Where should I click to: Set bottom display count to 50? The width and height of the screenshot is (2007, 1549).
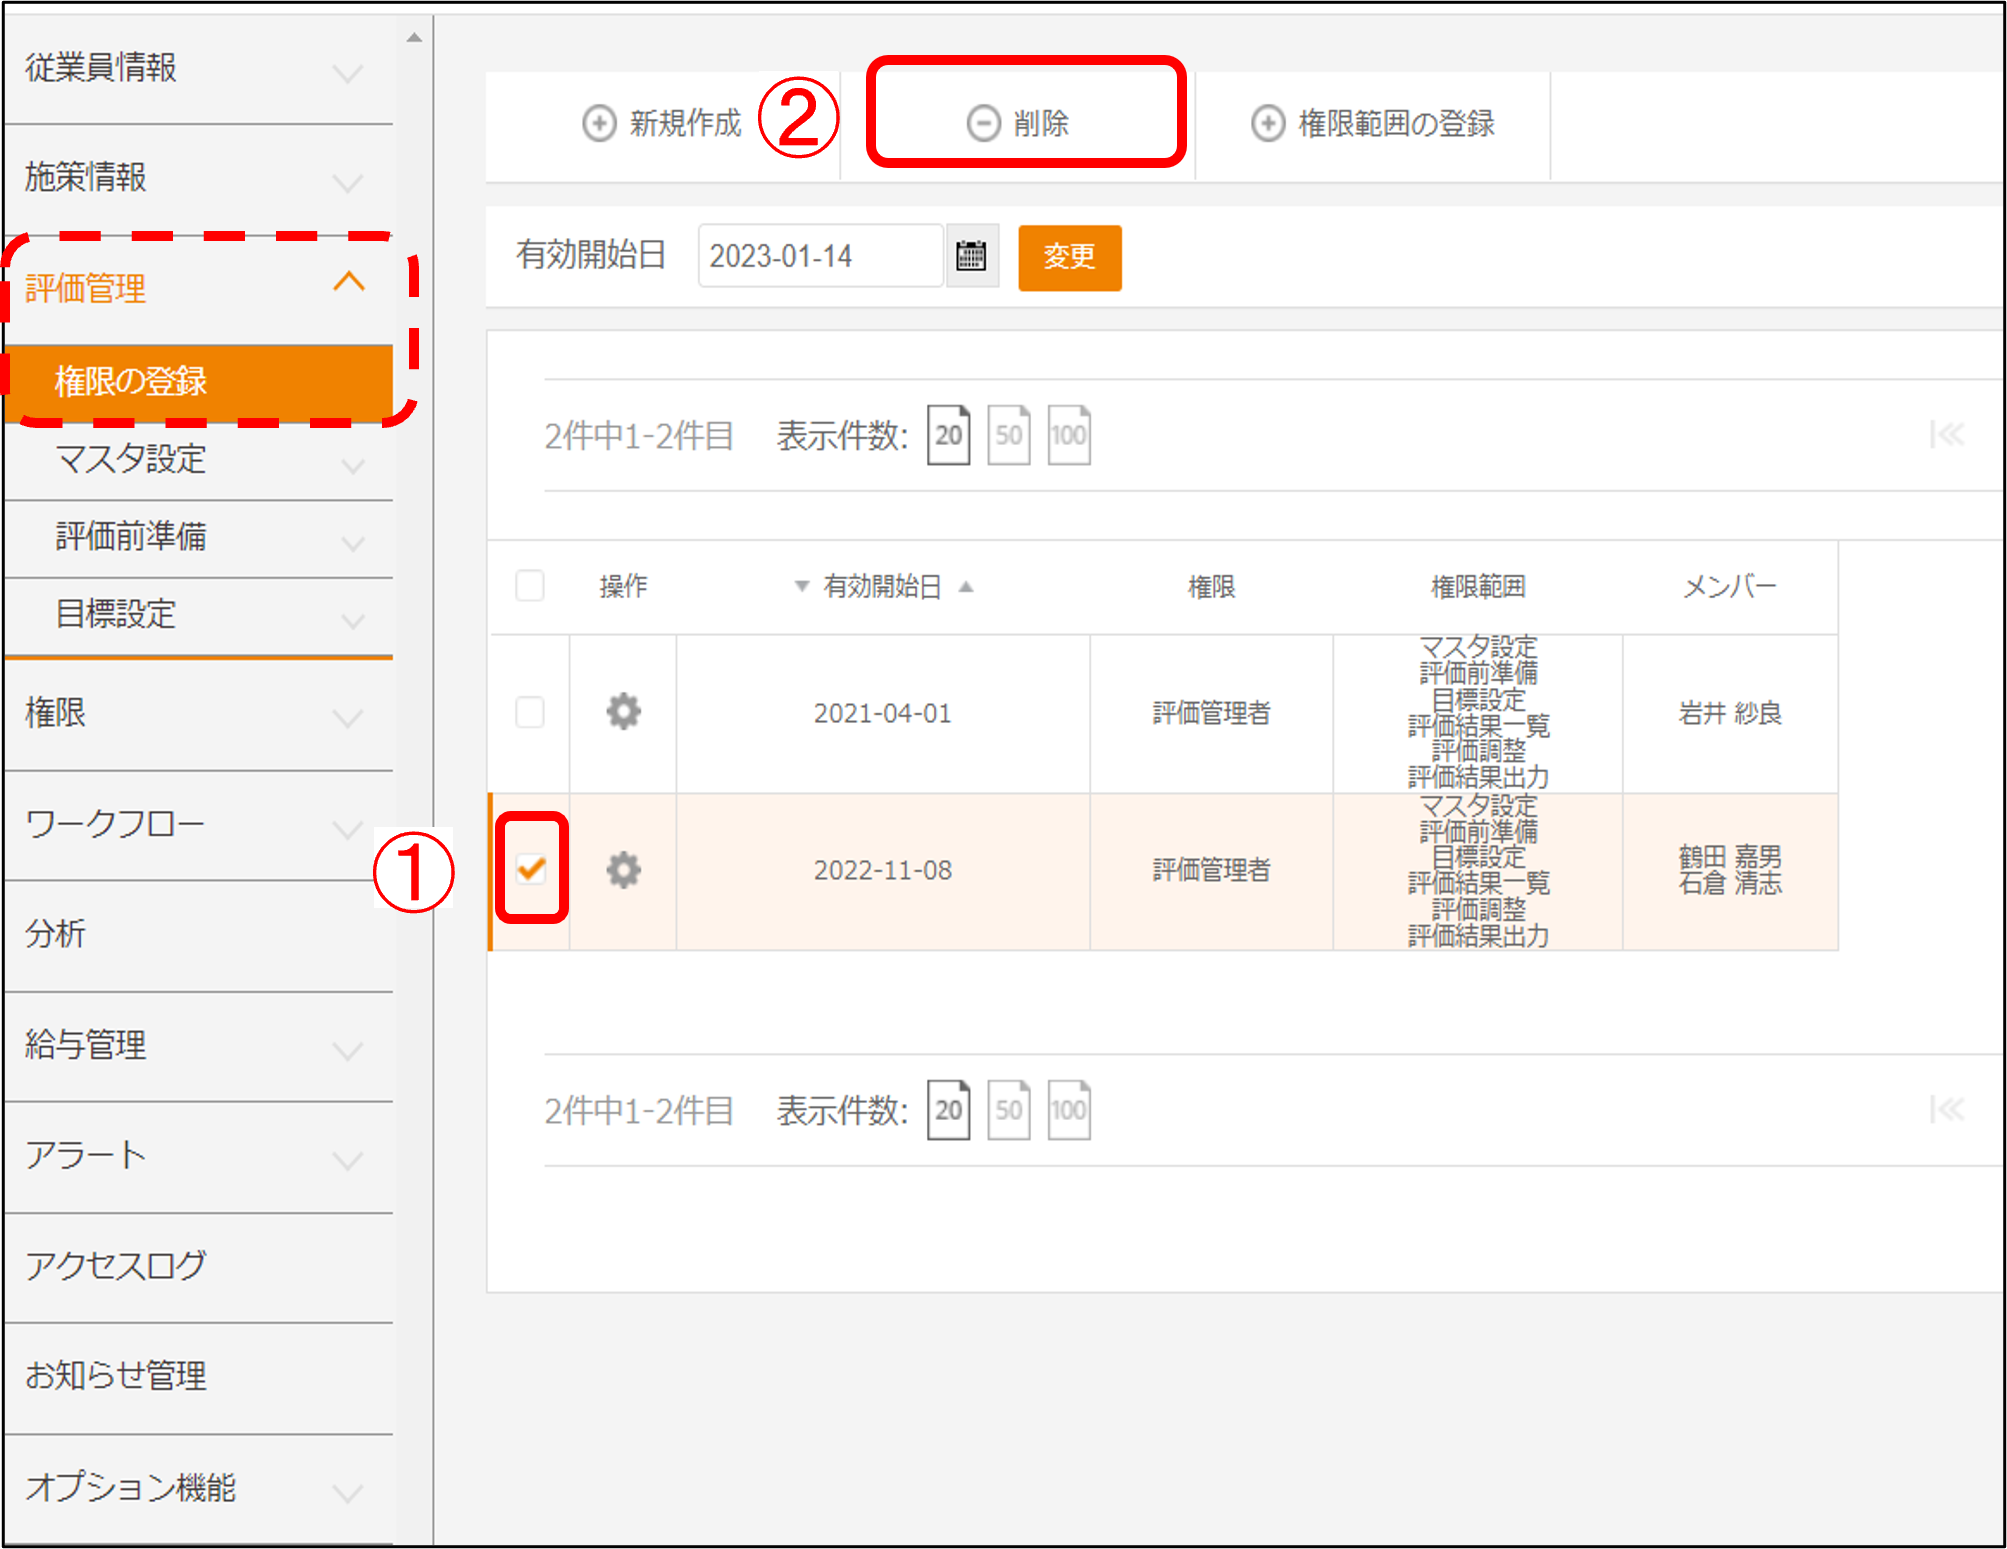pos(1008,1110)
